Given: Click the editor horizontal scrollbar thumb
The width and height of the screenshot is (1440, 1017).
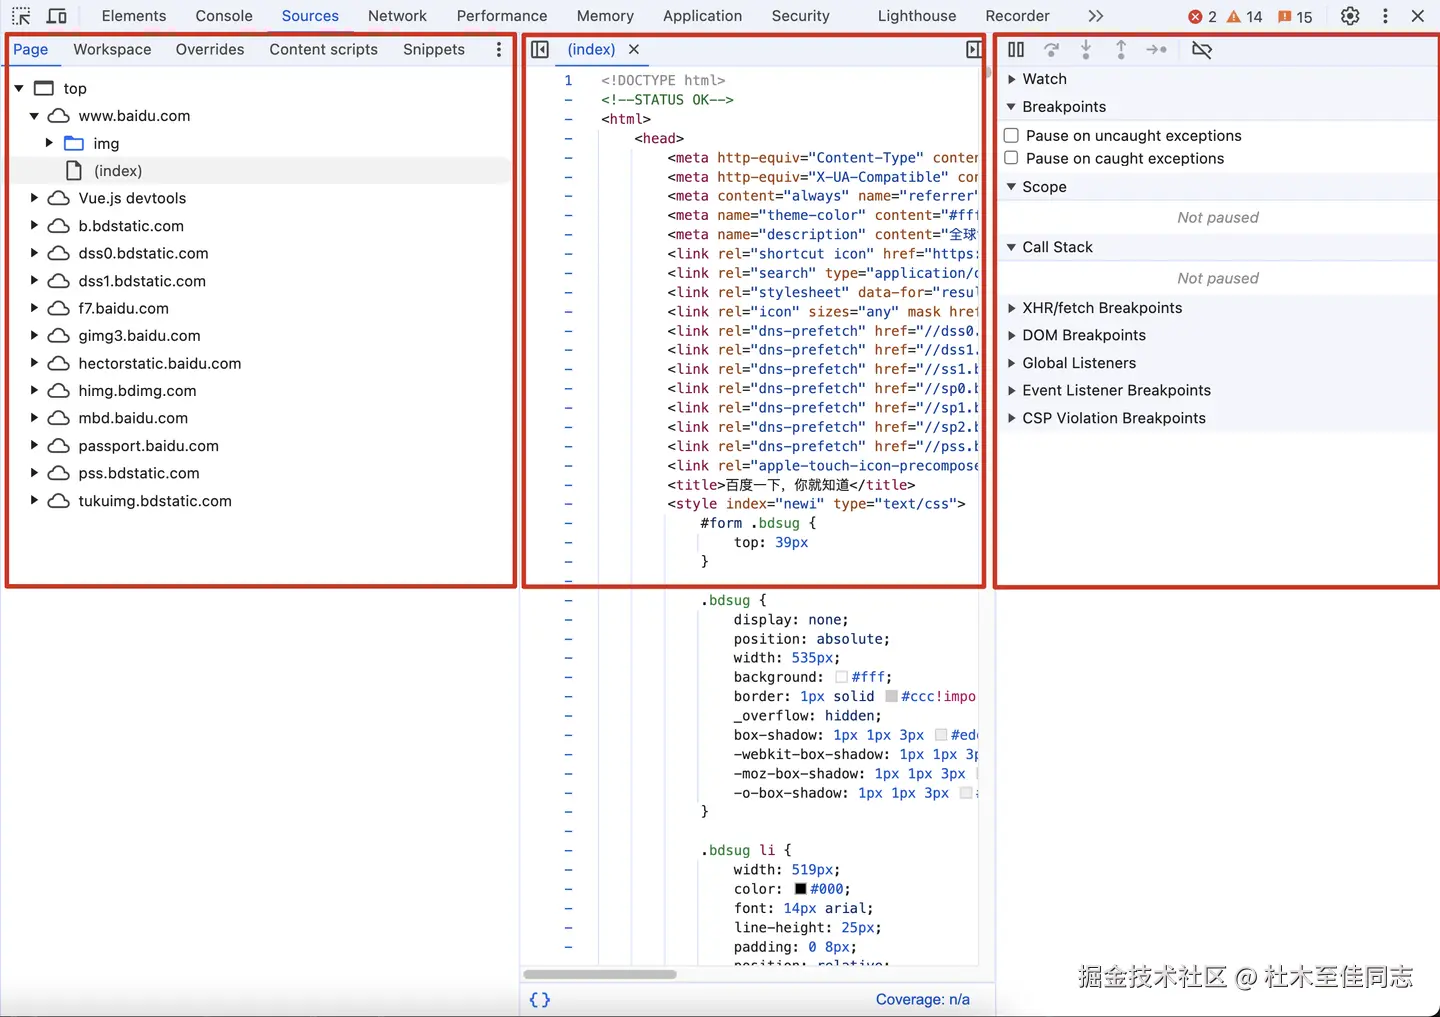Looking at the screenshot, I should [600, 974].
